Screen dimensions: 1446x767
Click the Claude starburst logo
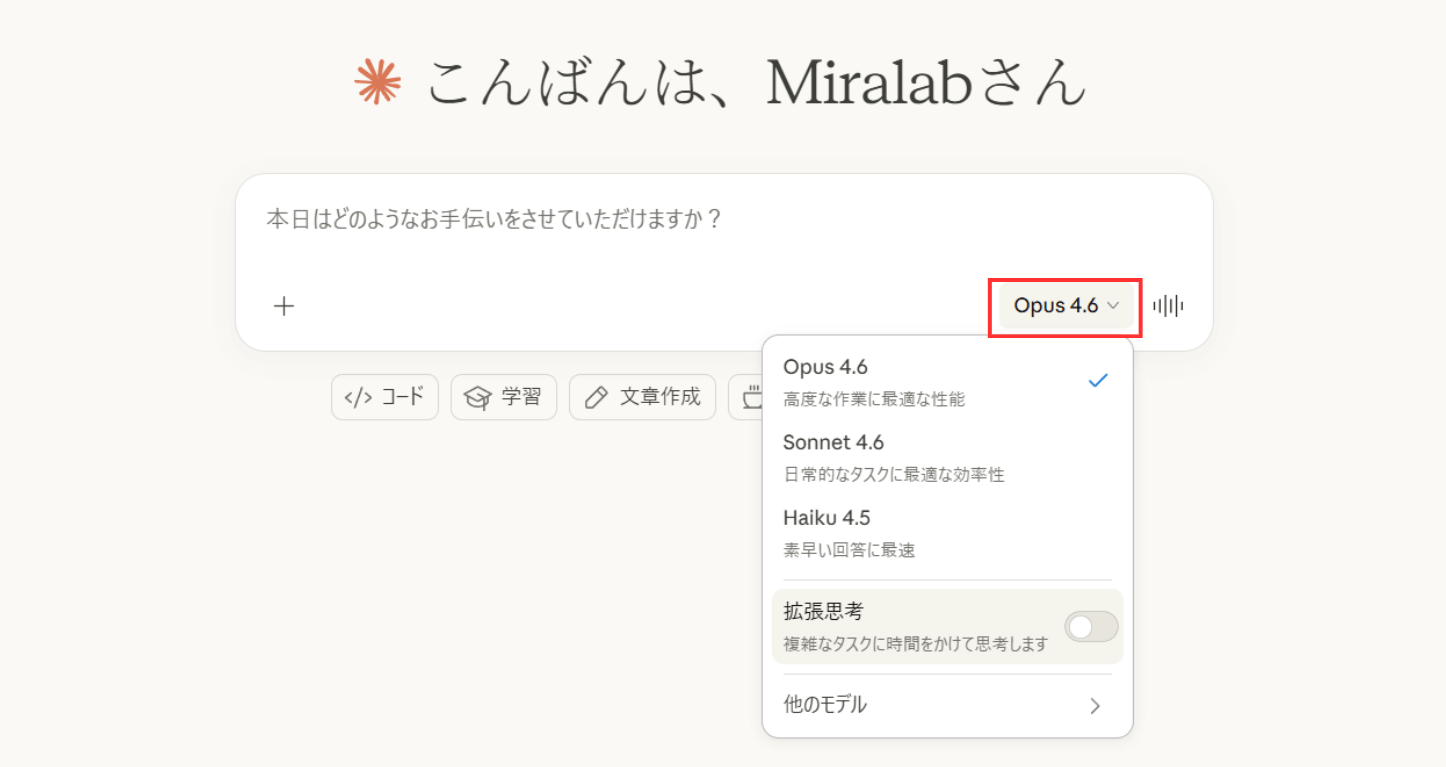click(378, 81)
